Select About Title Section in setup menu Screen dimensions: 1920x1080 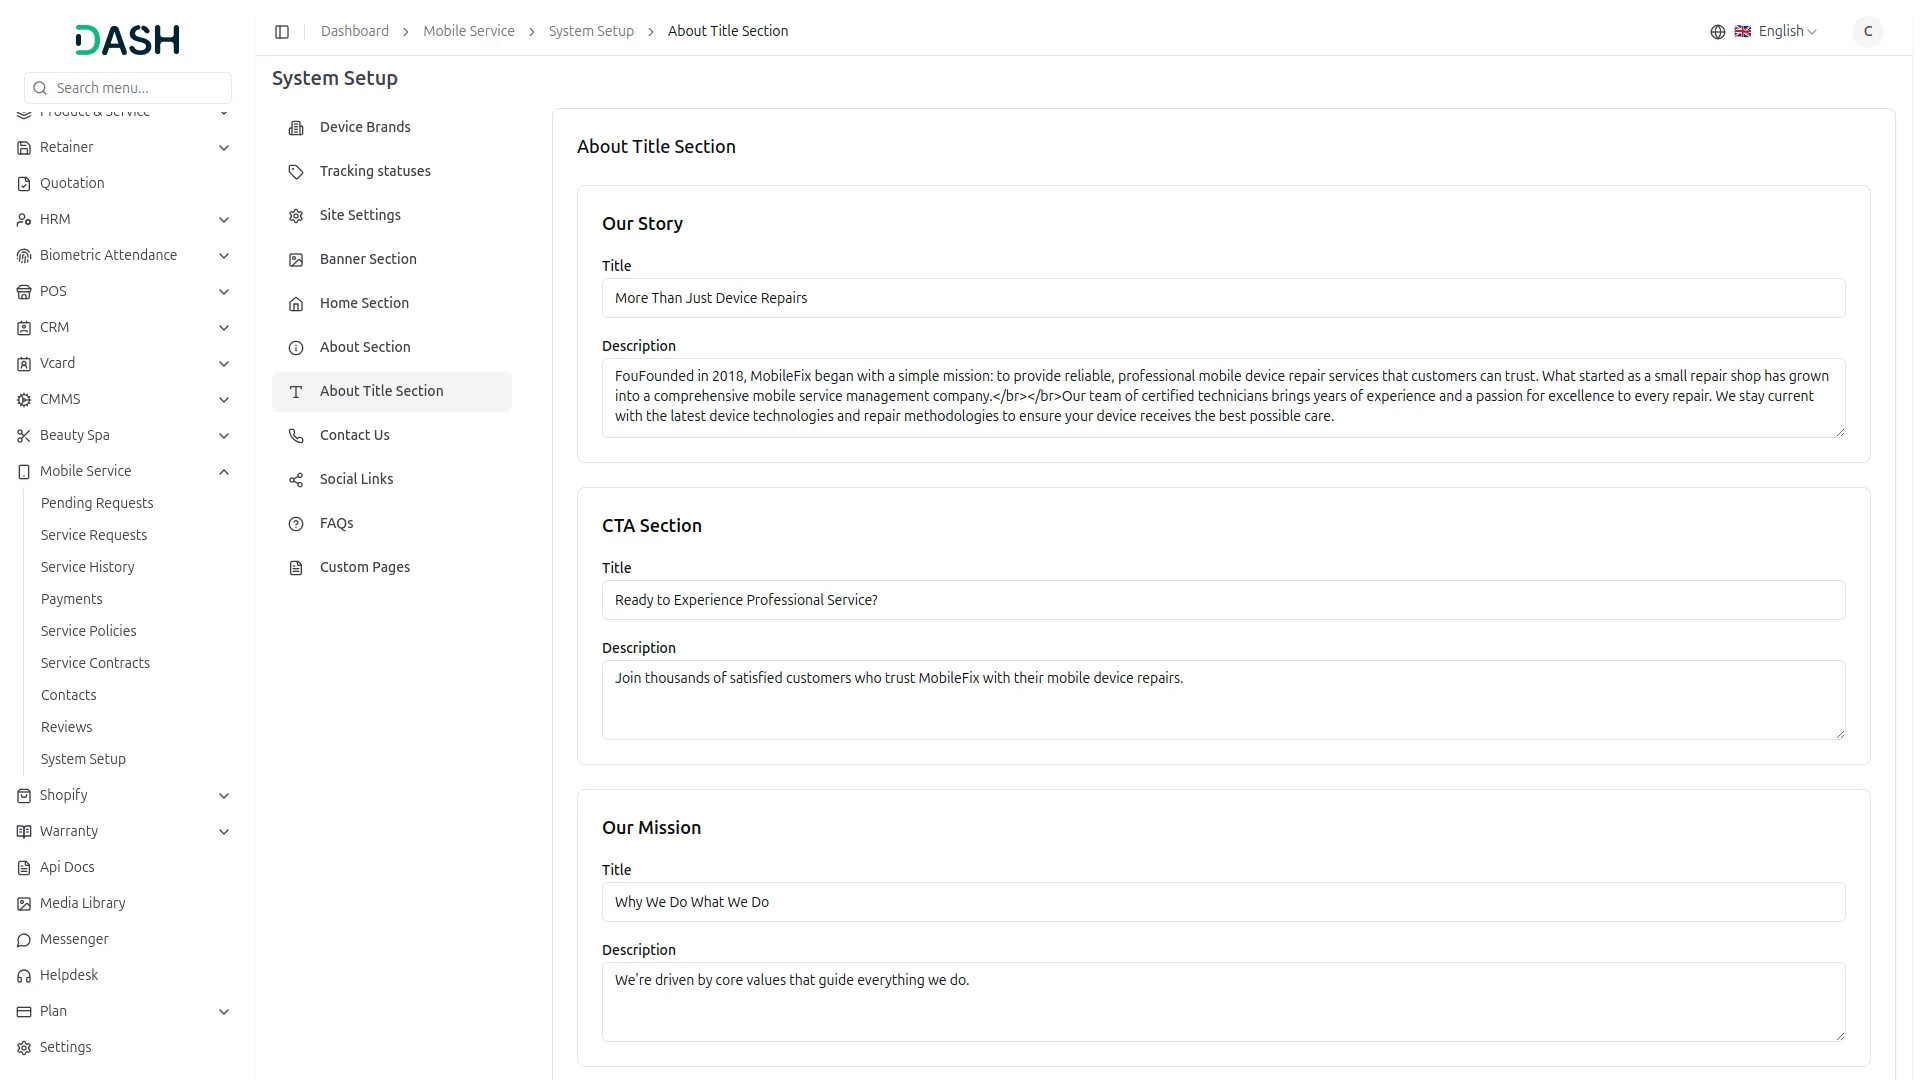click(x=381, y=391)
